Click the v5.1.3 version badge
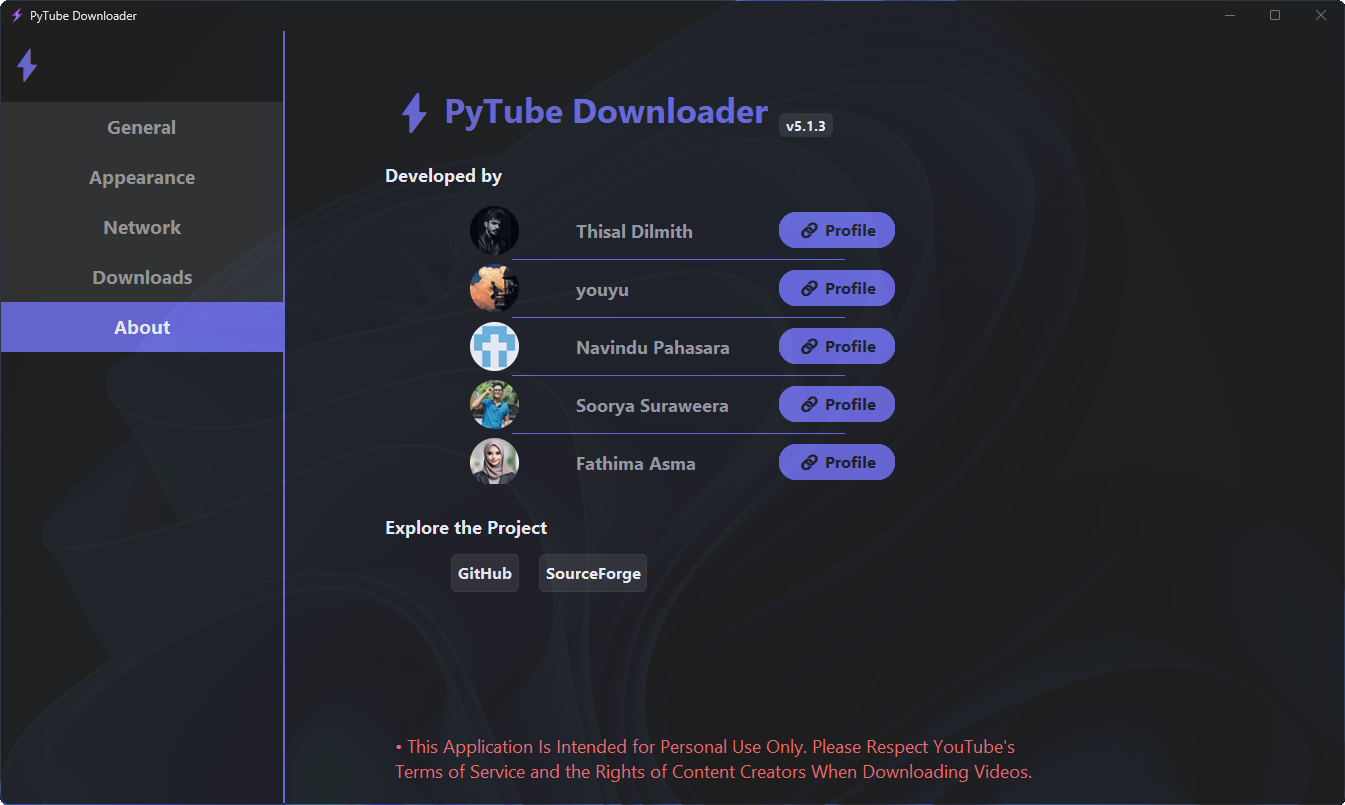 [x=806, y=126]
